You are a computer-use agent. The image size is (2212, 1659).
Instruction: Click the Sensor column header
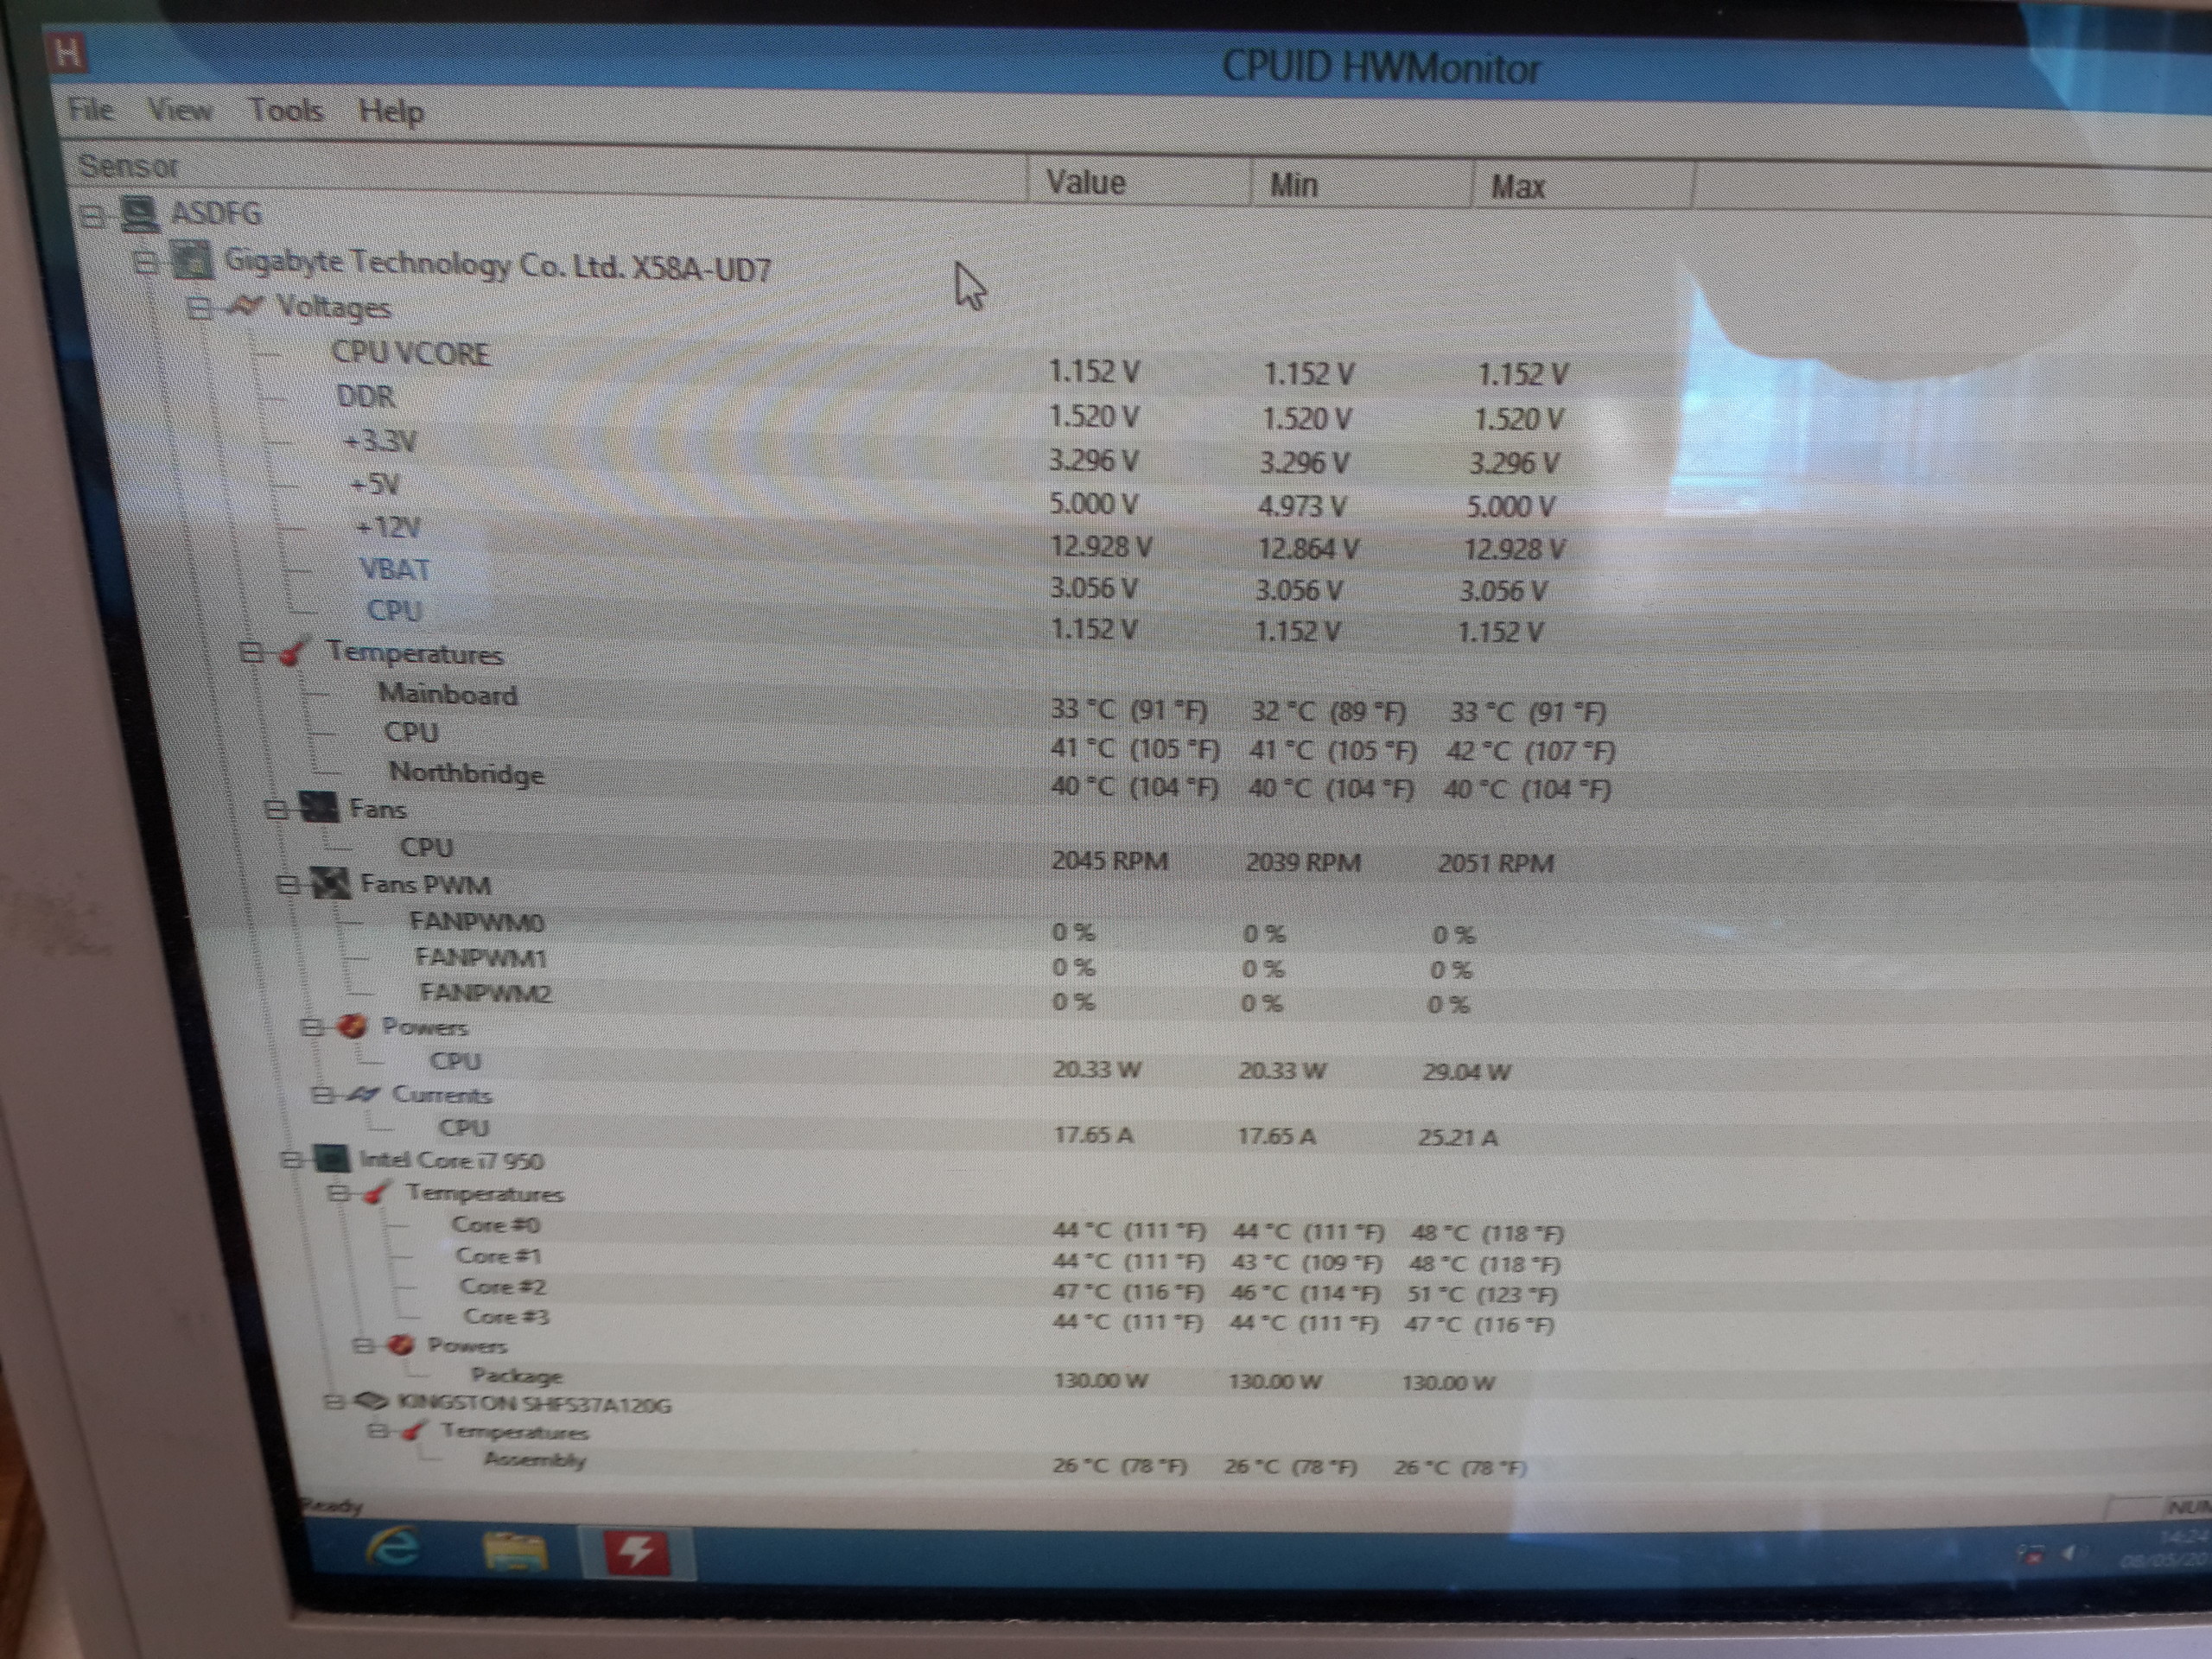[x=548, y=174]
